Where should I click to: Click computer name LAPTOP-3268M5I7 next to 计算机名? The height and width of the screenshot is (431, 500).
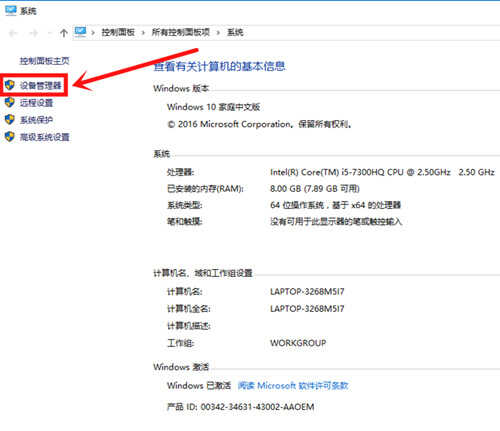click(307, 292)
